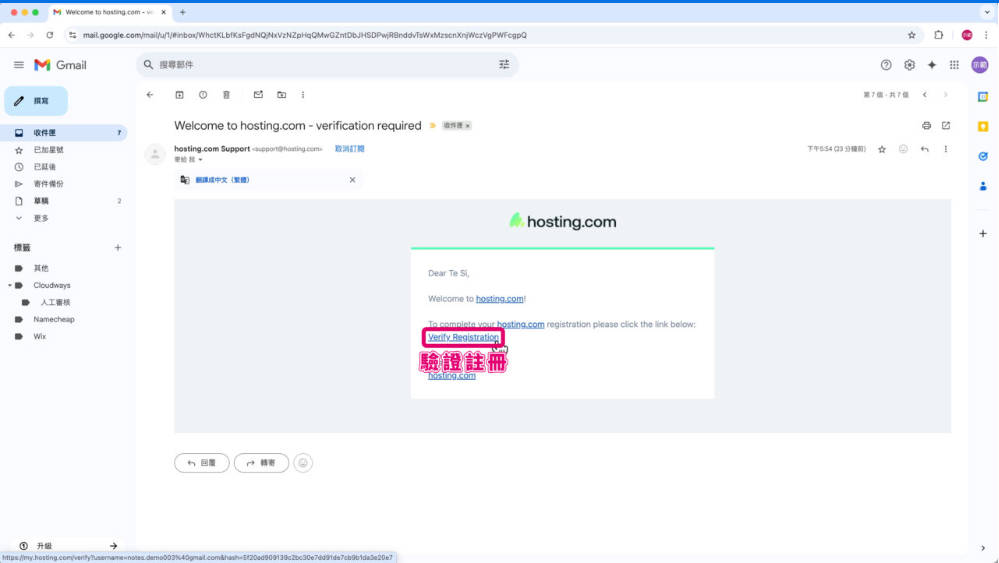Click translate to Chinese link
Screen dimensions: 999x563
click(x=222, y=180)
